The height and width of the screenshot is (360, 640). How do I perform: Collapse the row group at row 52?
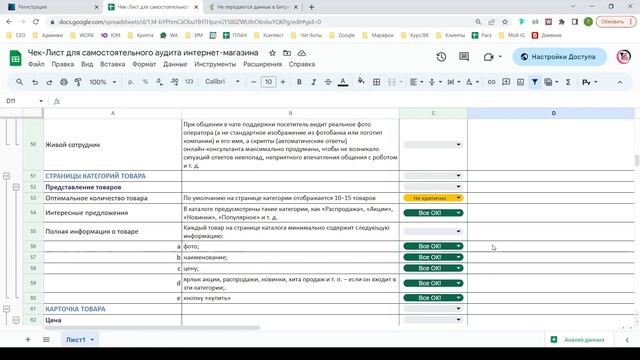click(x=16, y=187)
